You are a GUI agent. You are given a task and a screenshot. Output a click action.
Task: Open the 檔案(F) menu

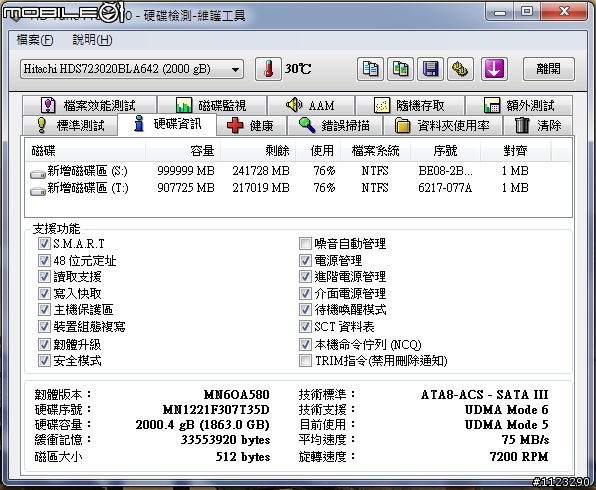coord(35,40)
